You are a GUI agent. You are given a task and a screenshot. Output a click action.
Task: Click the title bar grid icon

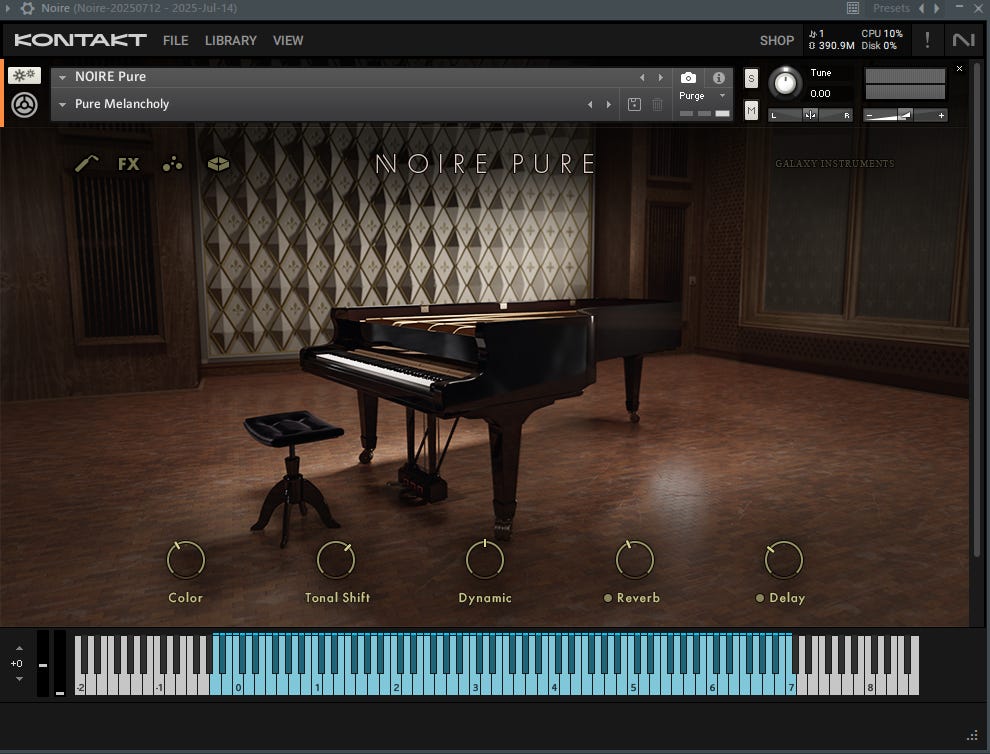[x=853, y=8]
